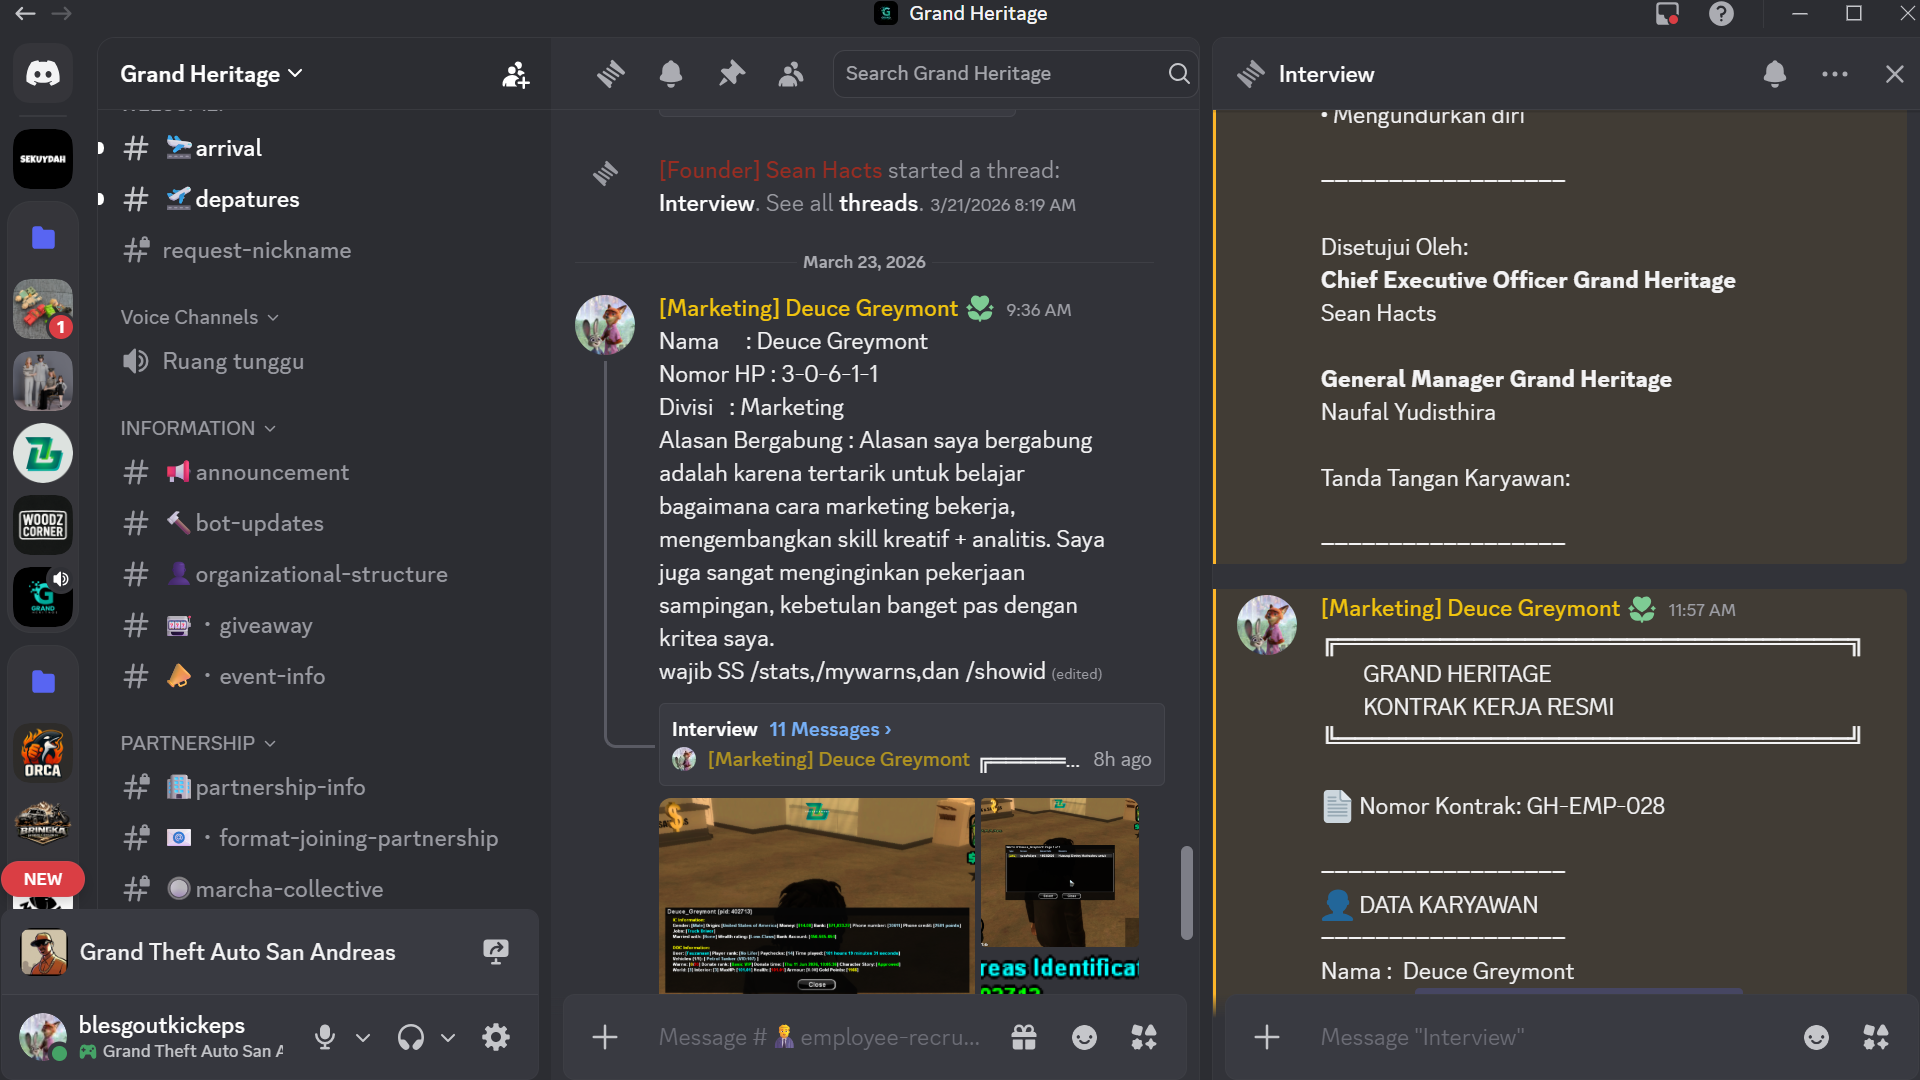The image size is (1920, 1080).
Task: Open the giveaway channel
Action: click(x=325, y=625)
